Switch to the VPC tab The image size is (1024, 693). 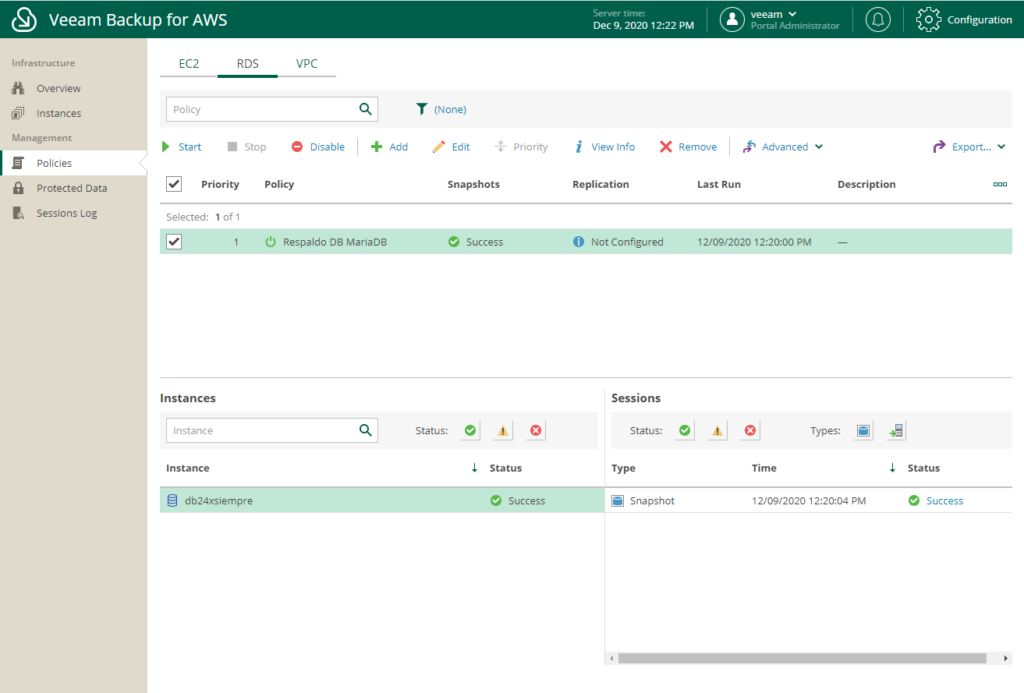pos(306,63)
